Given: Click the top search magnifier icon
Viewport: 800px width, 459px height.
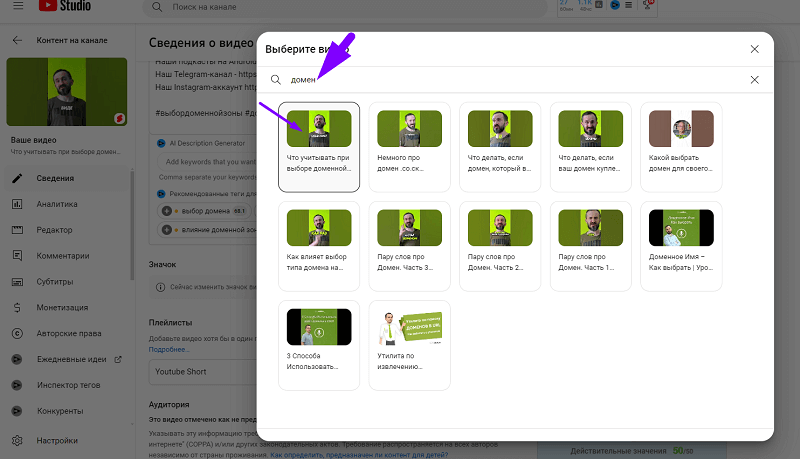Looking at the screenshot, I should click(157, 7).
